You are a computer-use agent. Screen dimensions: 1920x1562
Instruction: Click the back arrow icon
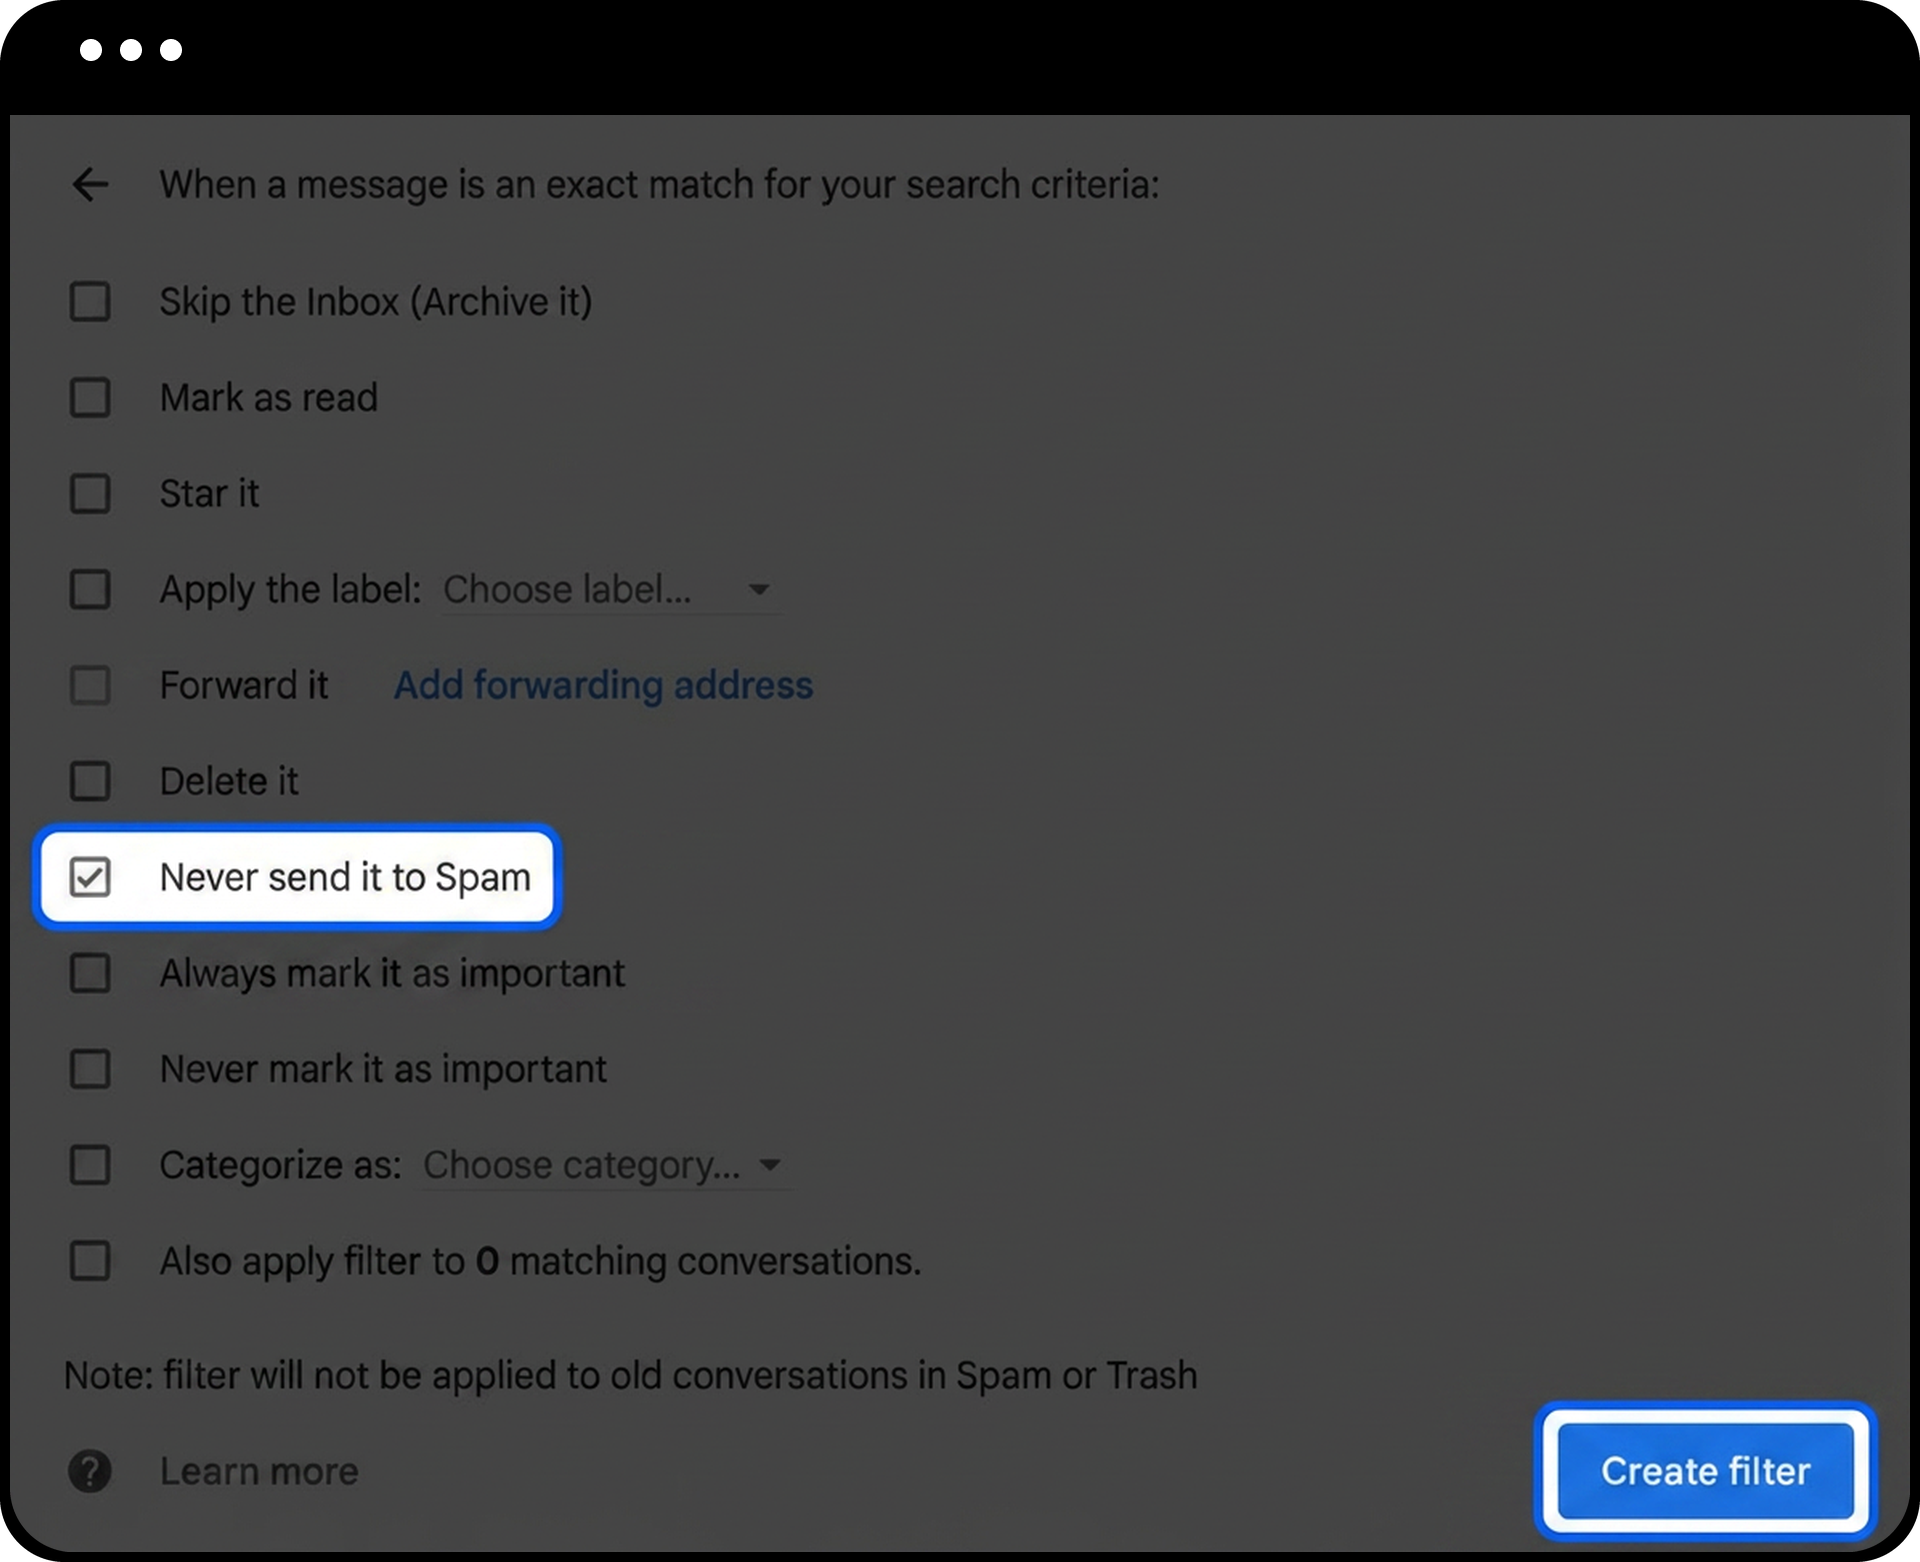point(90,185)
